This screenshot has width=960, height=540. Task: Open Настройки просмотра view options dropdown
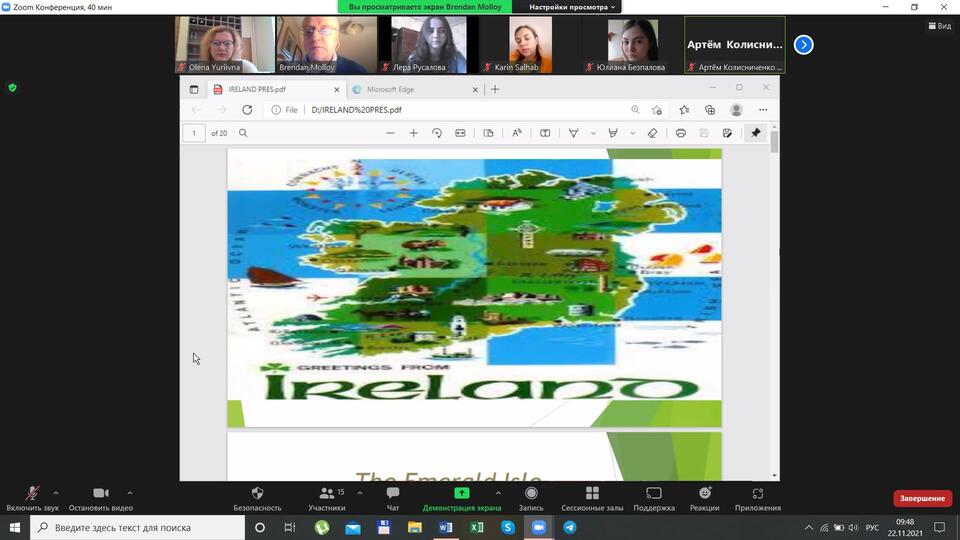572,7
